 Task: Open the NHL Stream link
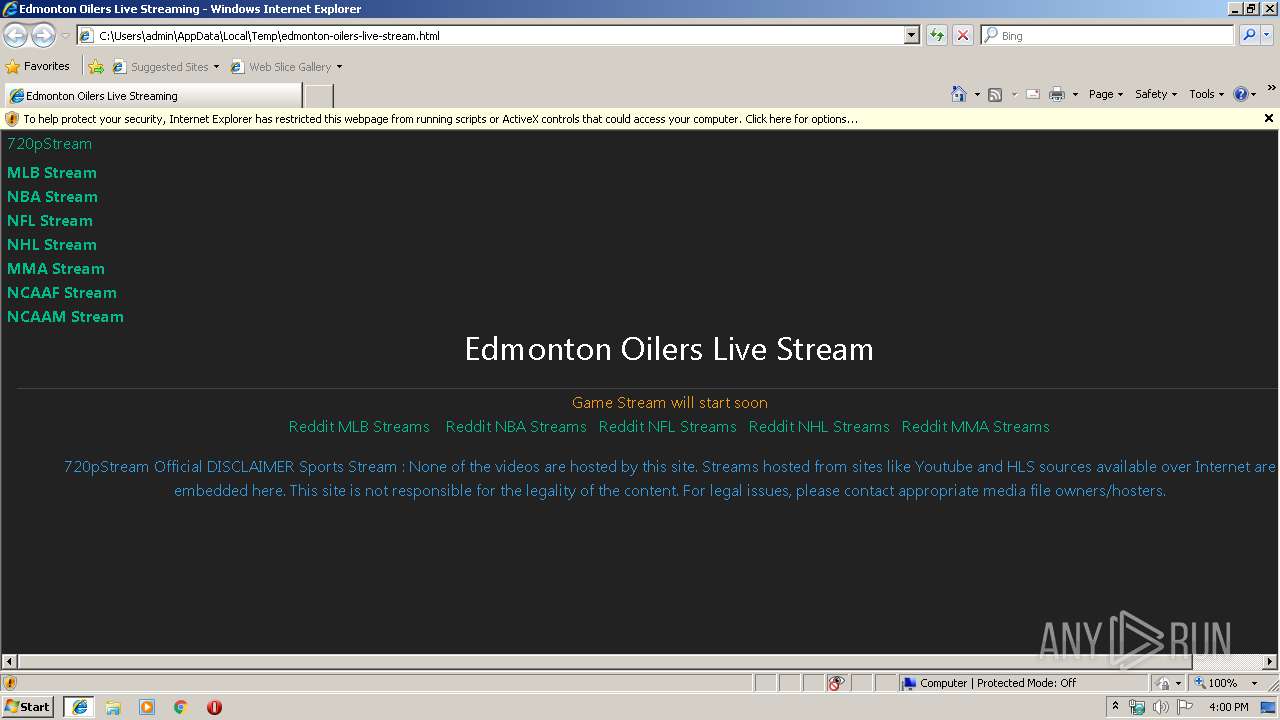tap(52, 245)
